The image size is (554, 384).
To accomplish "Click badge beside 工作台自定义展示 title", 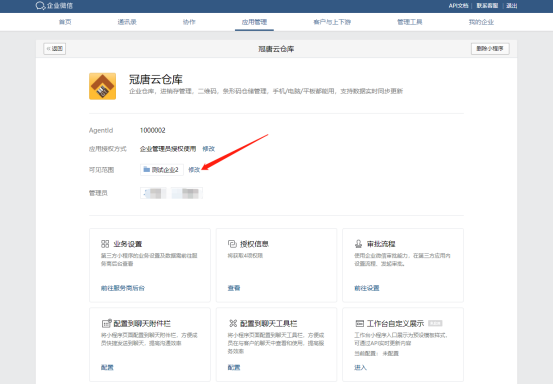I will (435, 323).
